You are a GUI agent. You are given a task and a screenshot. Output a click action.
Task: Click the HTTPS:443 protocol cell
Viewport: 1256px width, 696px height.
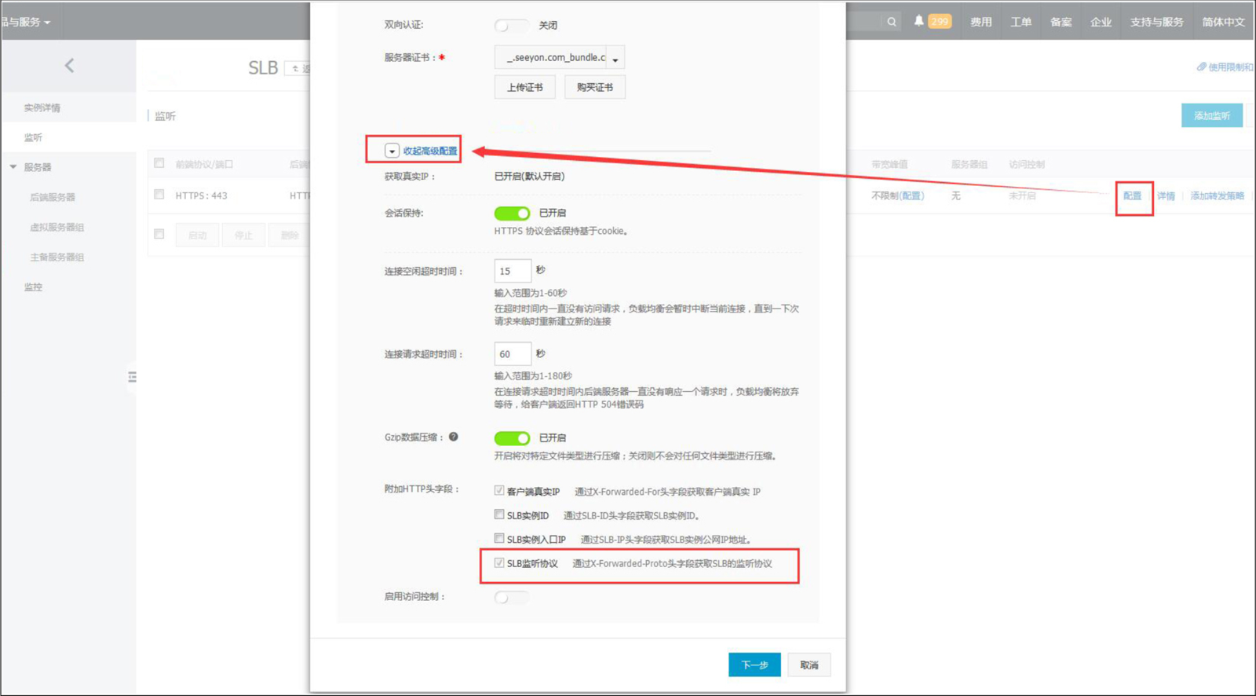tap(201, 196)
